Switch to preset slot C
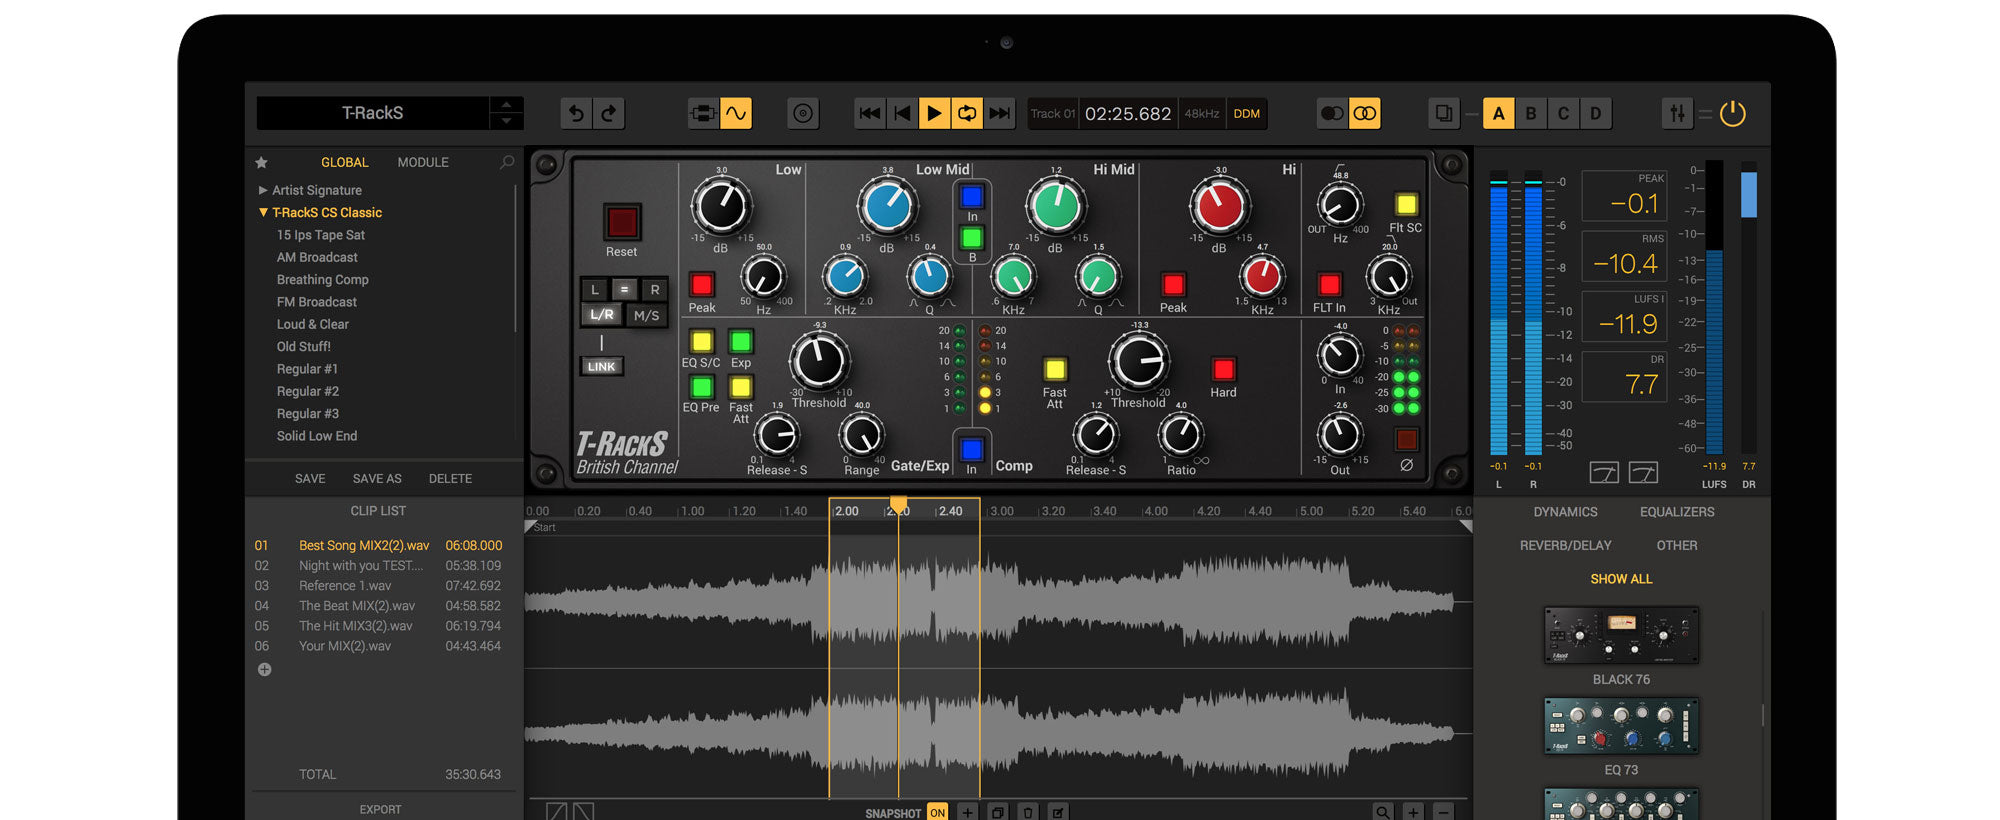The height and width of the screenshot is (820, 2000). pos(1563,114)
